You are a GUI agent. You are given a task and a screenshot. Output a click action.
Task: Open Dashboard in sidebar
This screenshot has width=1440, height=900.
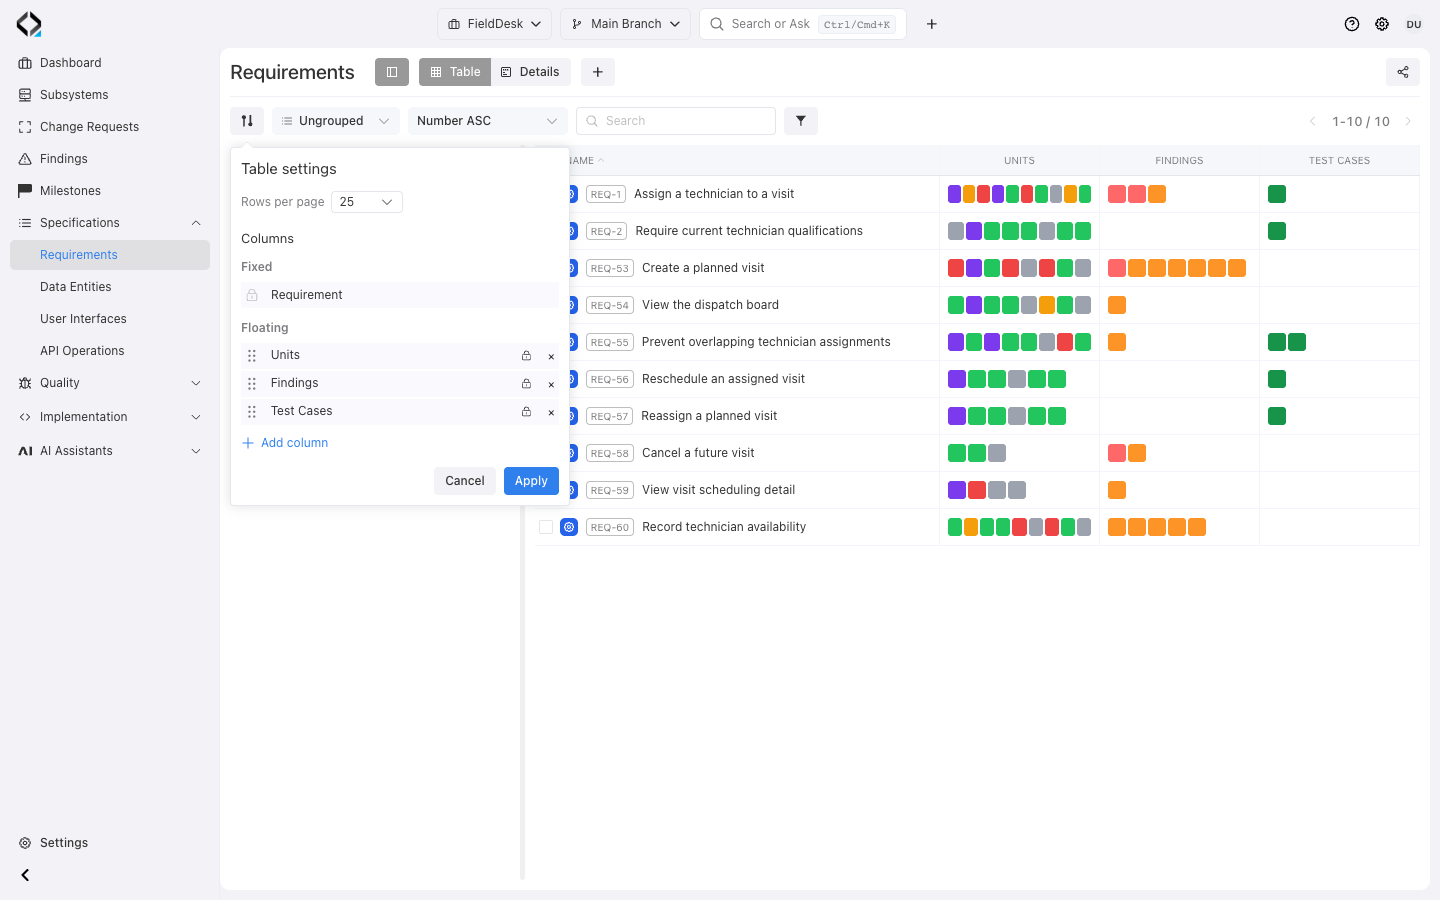[110, 63]
